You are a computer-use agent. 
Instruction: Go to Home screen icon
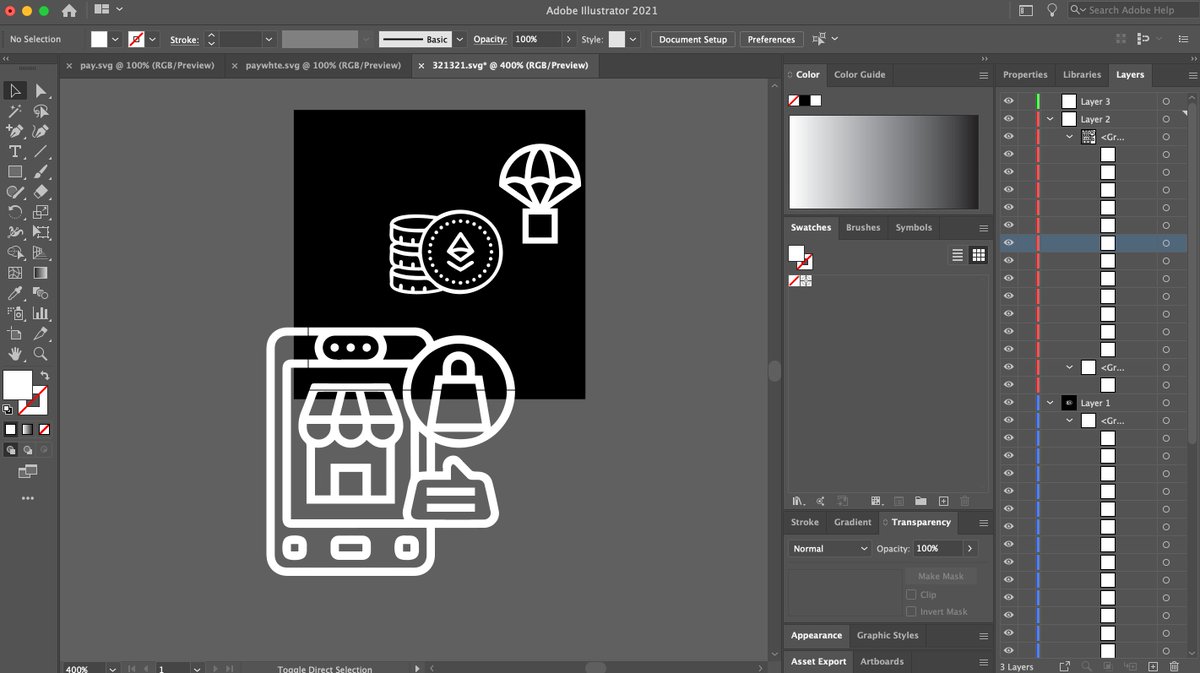pyautogui.click(x=69, y=11)
